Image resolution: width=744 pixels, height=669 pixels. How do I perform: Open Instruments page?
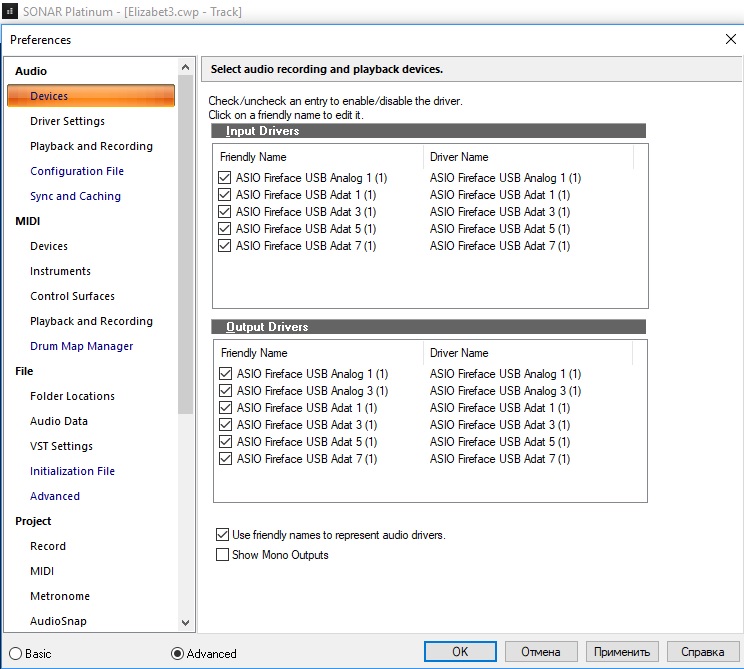click(x=60, y=271)
